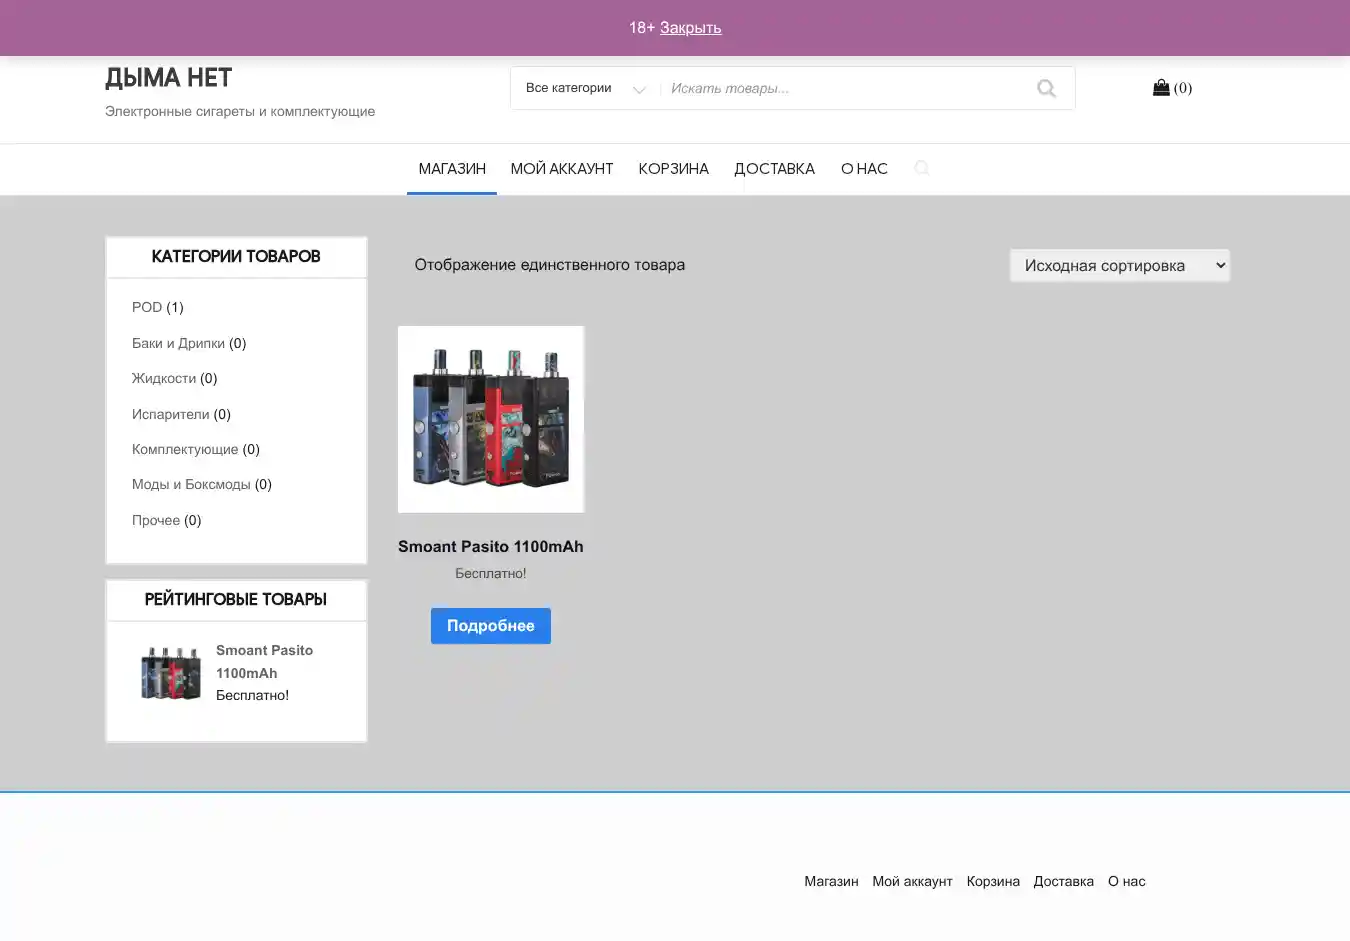This screenshot has width=1350, height=941.
Task: Open the 'МАГАЗИН' menu tab
Action: pyautogui.click(x=452, y=169)
